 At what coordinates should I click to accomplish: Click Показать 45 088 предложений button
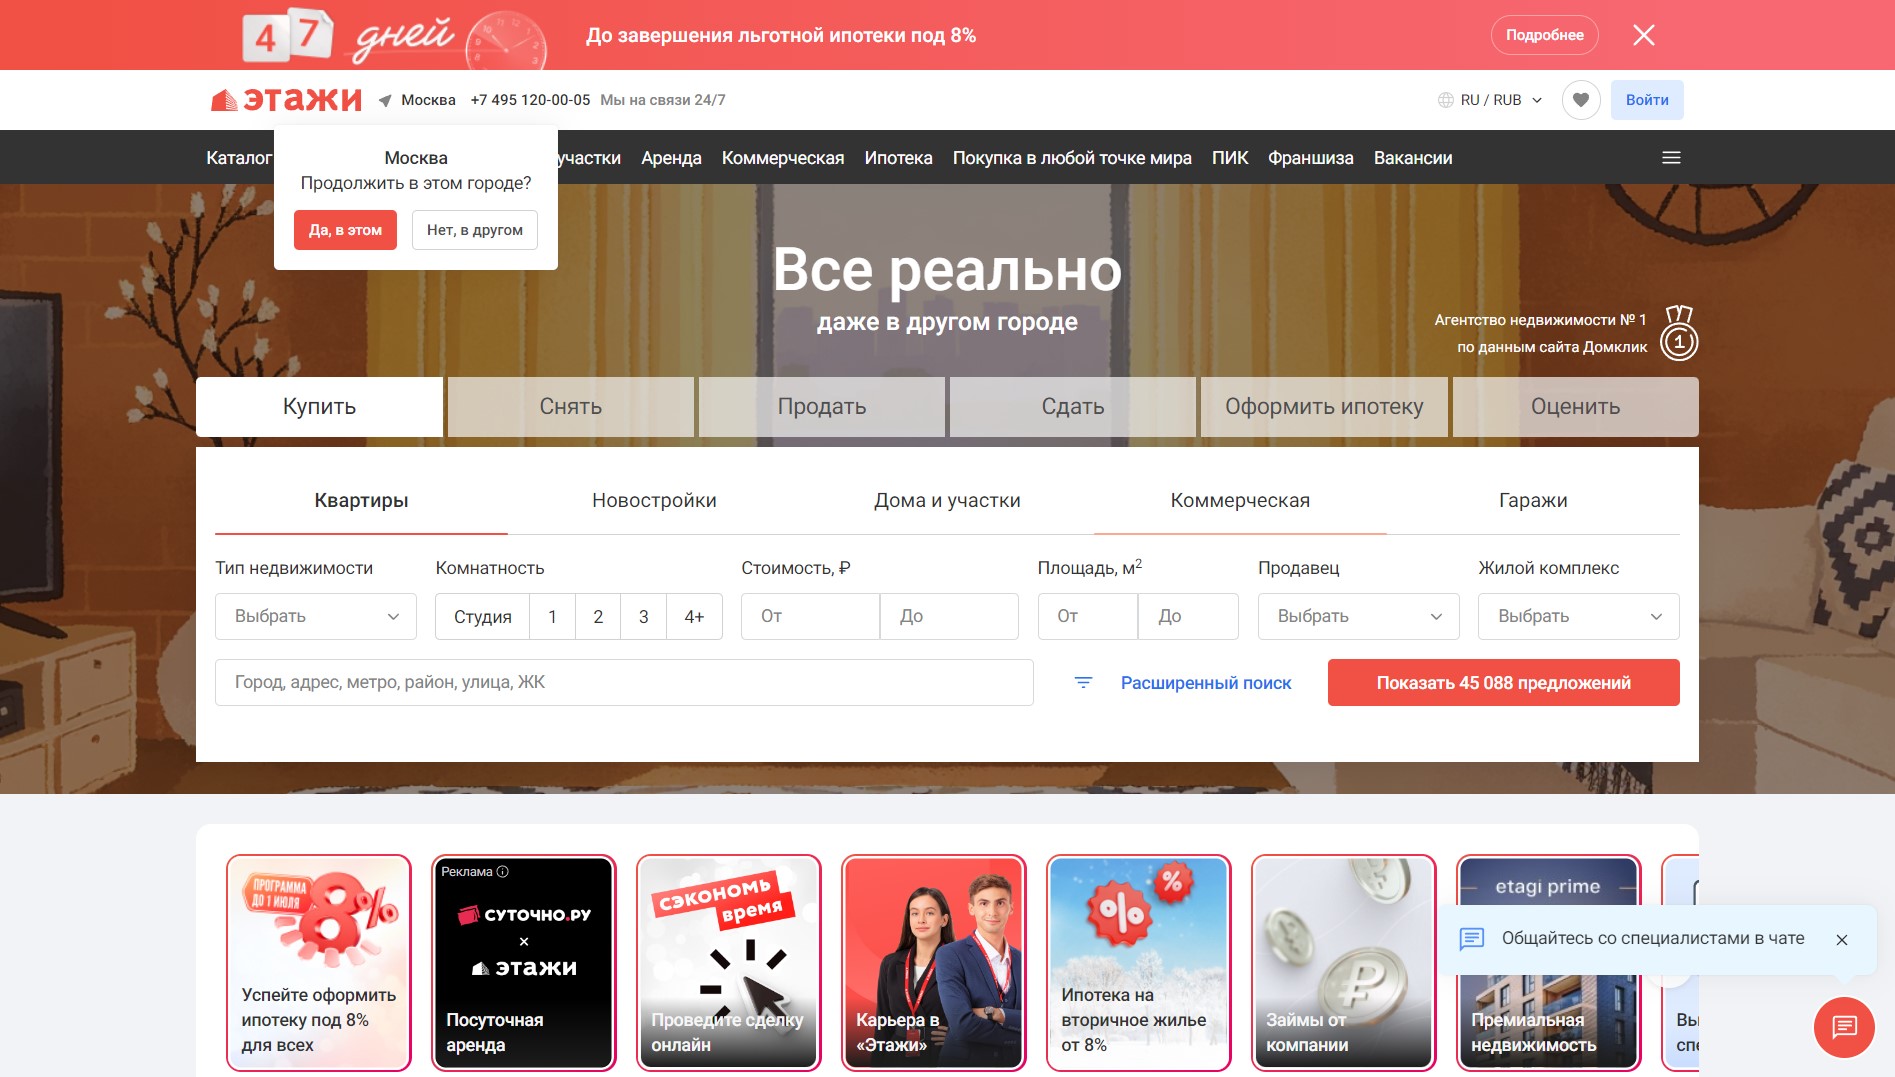point(1504,683)
